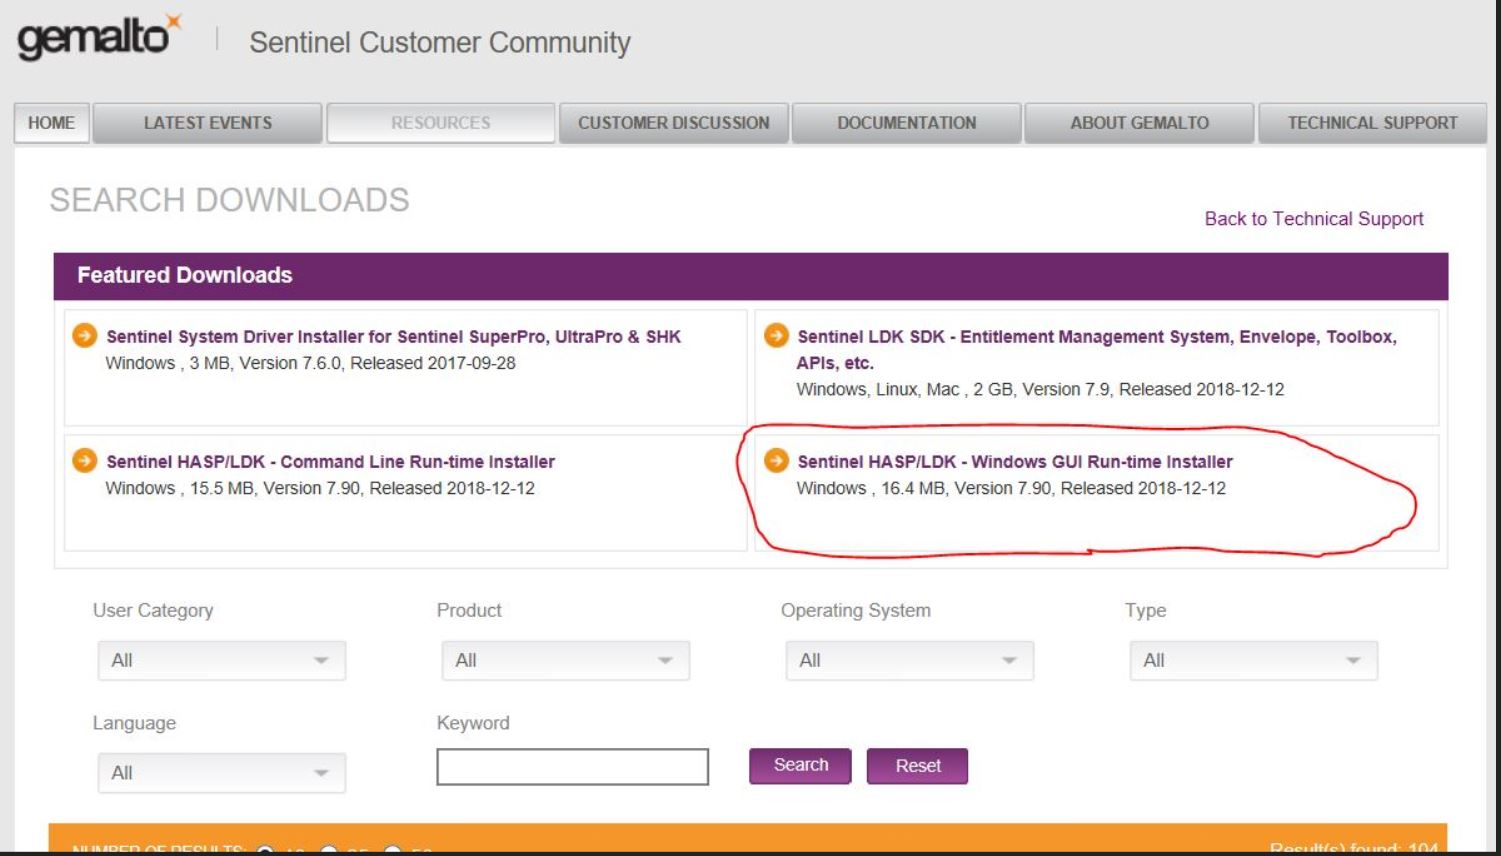The image size is (1501, 856).
Task: Click the SEARCH DOWNLOADS page heading
Action: point(230,200)
